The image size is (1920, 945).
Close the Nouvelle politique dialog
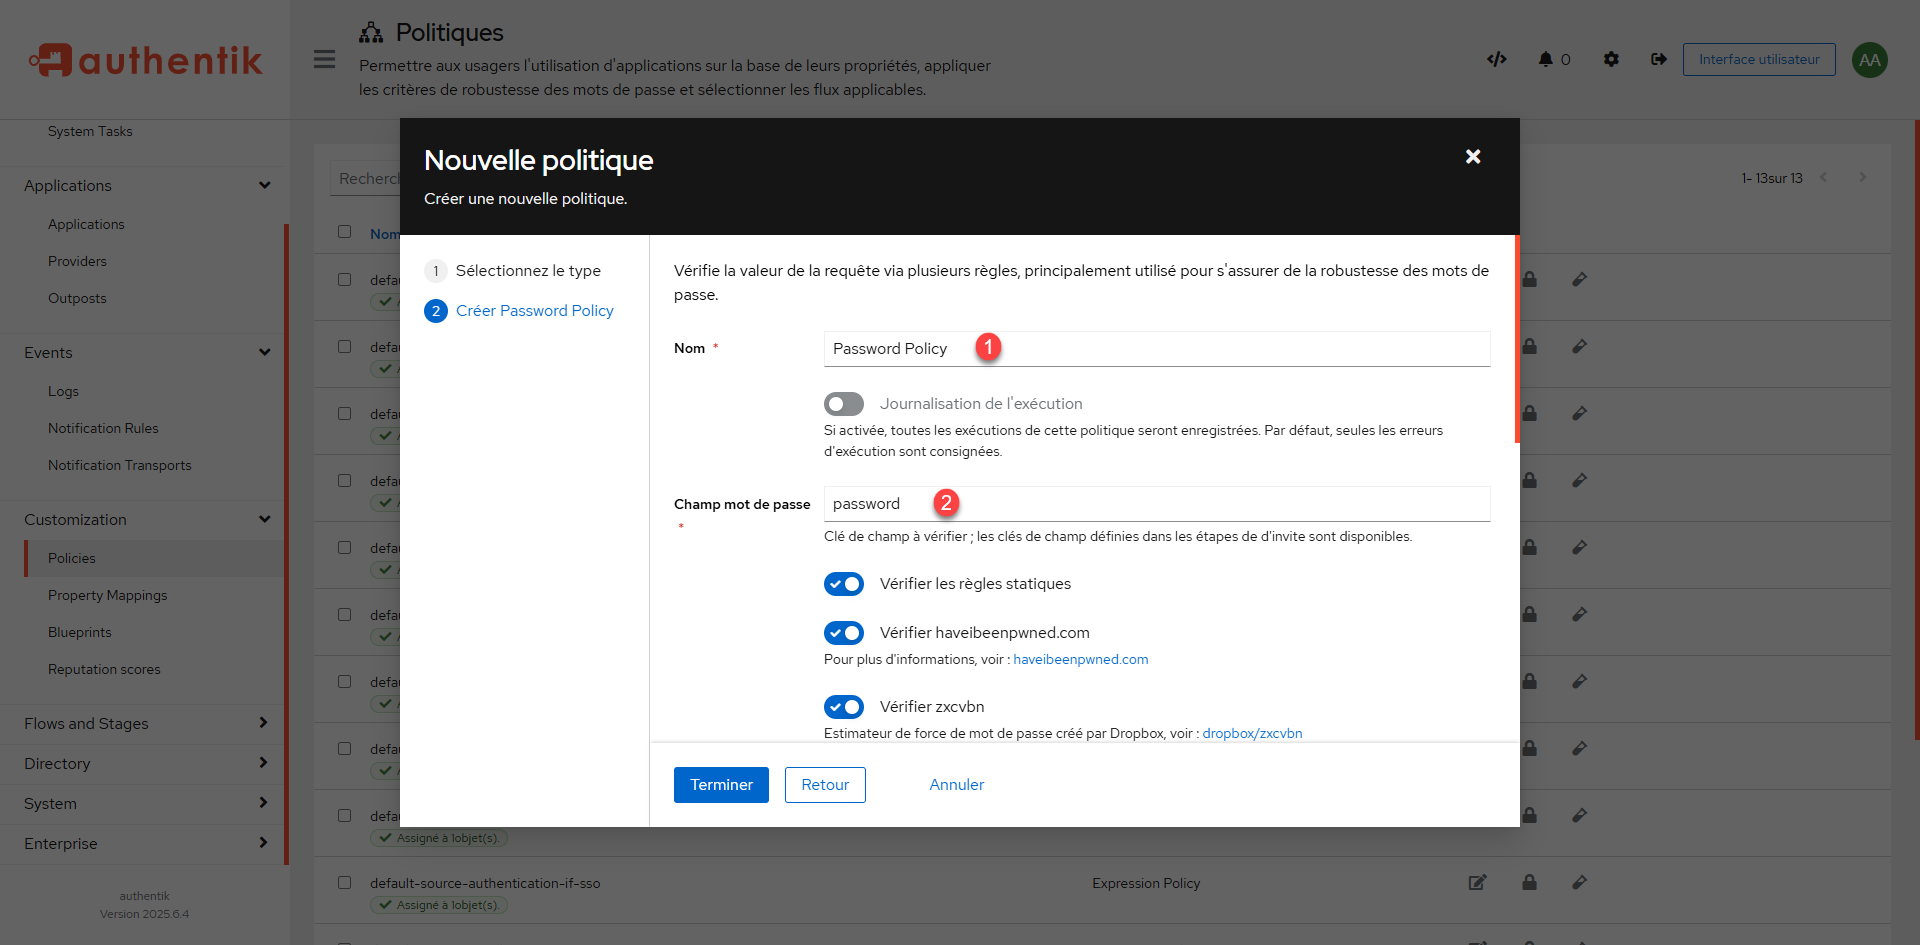[1473, 157]
